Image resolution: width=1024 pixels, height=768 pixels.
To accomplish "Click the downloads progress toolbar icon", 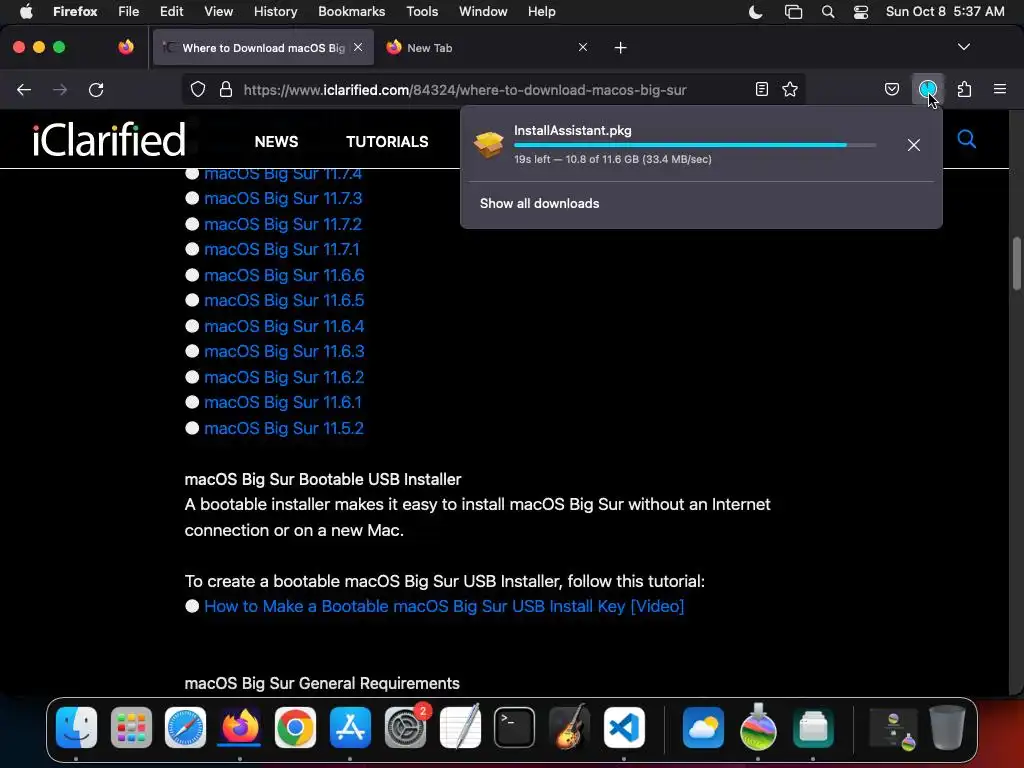I will [927, 89].
